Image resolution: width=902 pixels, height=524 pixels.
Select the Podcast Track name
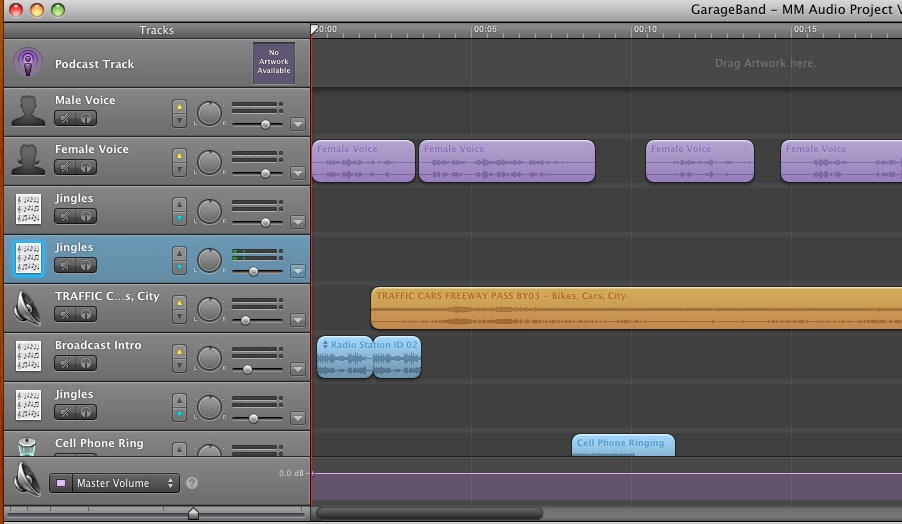[x=94, y=64]
